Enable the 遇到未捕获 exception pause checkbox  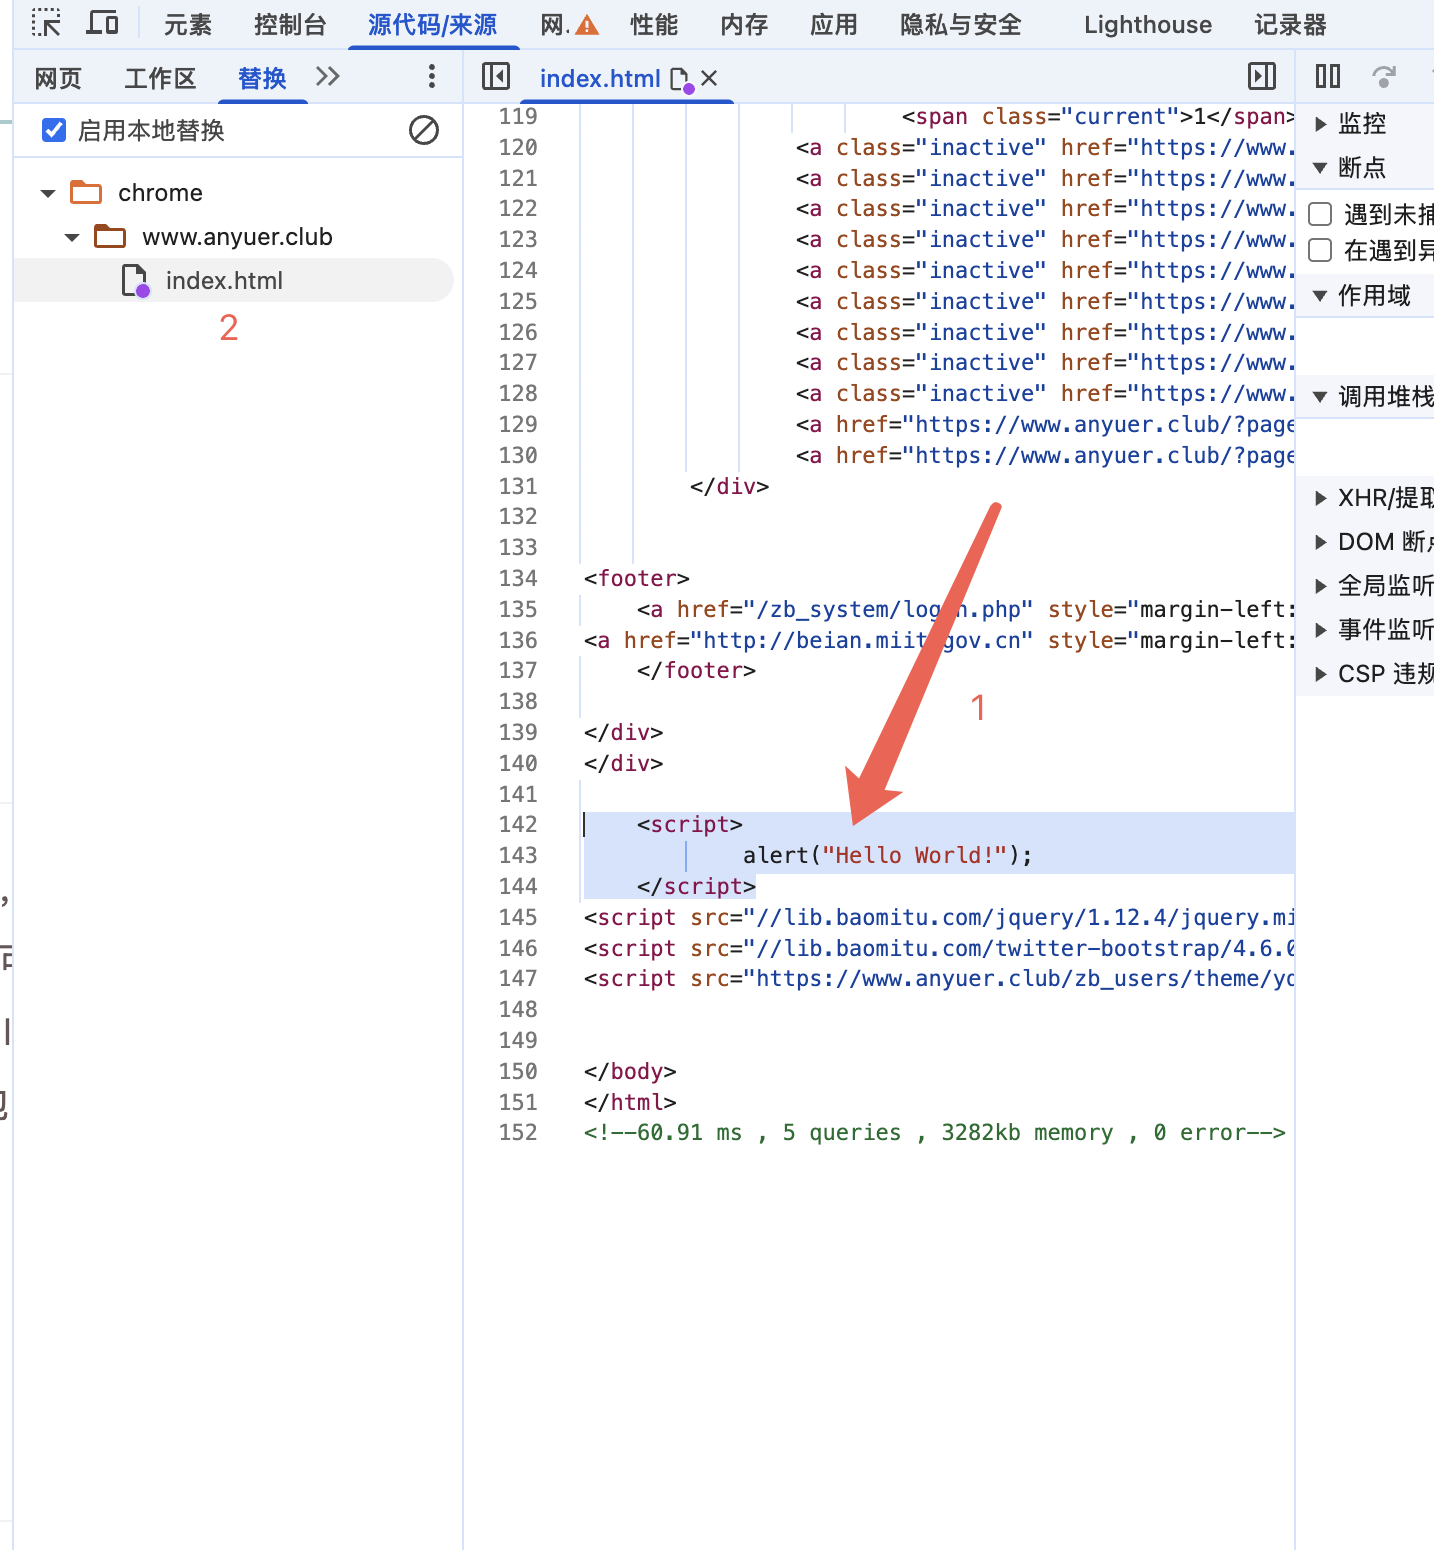(x=1320, y=214)
